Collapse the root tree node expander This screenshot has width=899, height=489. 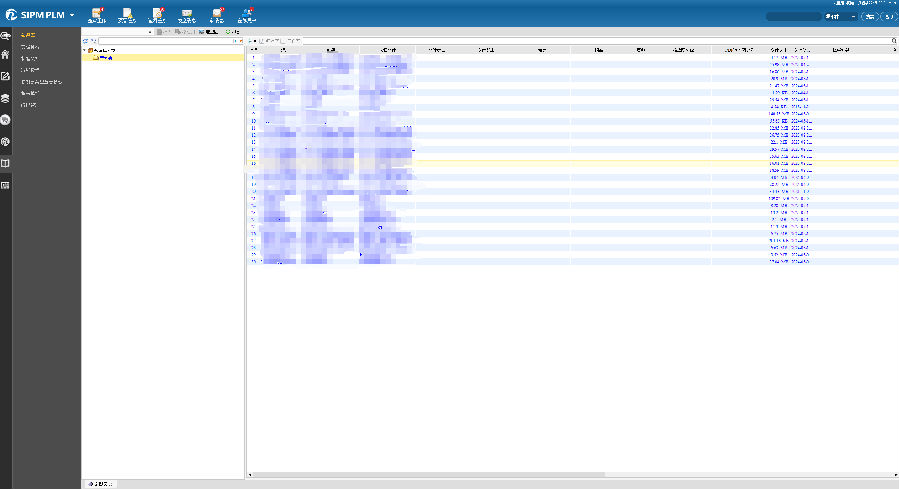tap(84, 49)
